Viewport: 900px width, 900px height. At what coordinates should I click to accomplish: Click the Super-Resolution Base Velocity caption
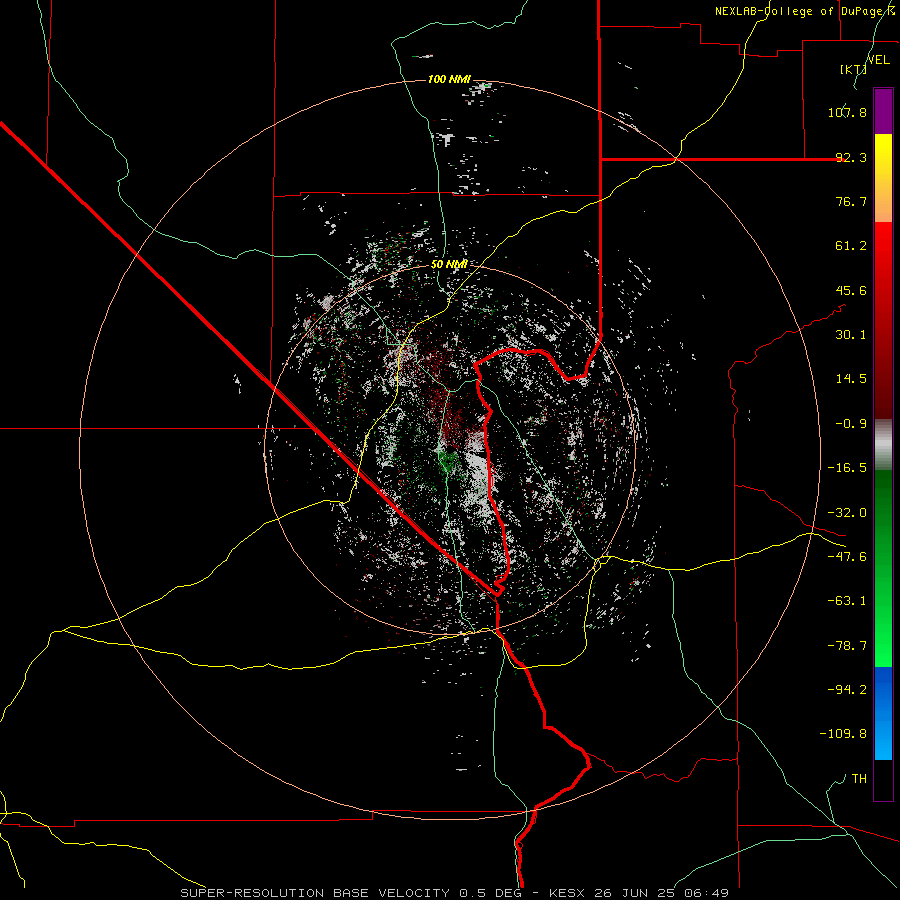pyautogui.click(x=455, y=893)
